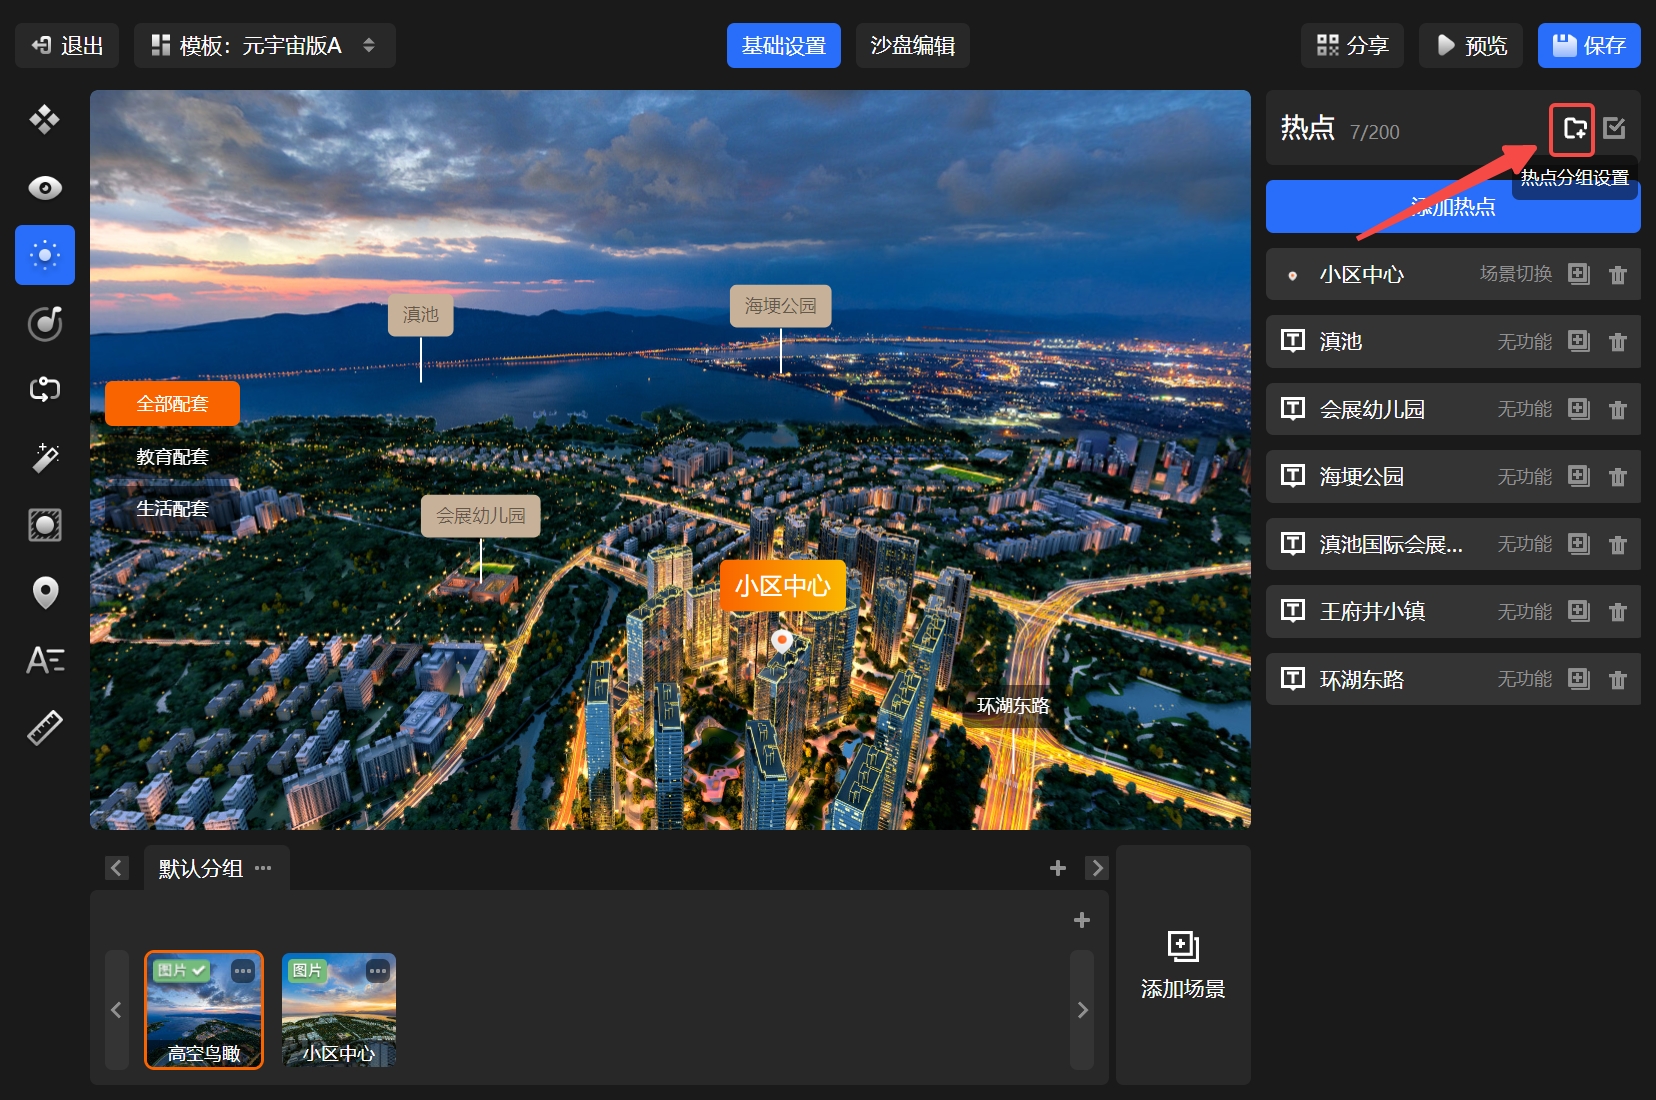
Task: Click the text style tool in sidebar
Action: click(x=45, y=660)
